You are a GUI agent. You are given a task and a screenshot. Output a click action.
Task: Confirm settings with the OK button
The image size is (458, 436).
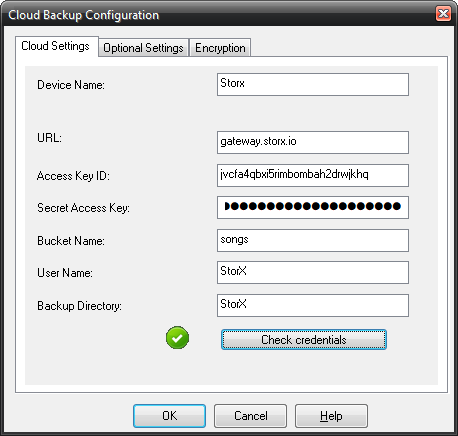[x=169, y=416]
